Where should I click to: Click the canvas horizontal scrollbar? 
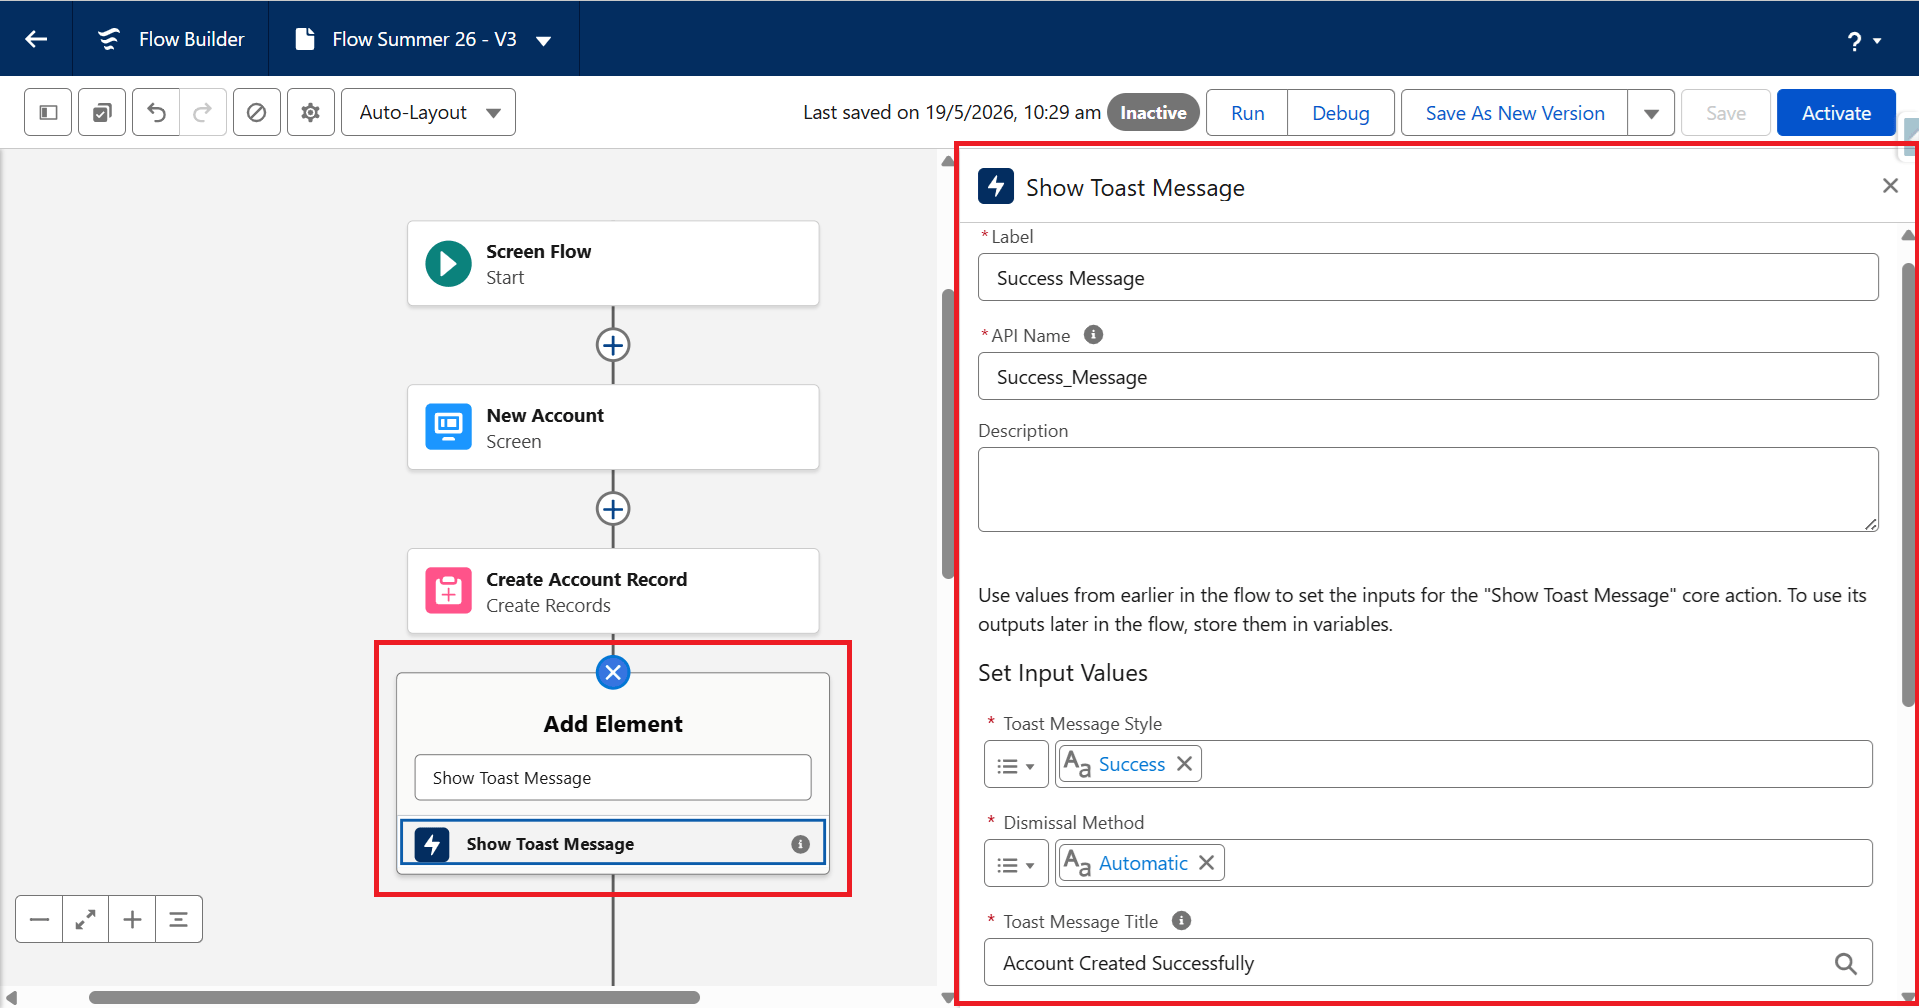click(394, 997)
